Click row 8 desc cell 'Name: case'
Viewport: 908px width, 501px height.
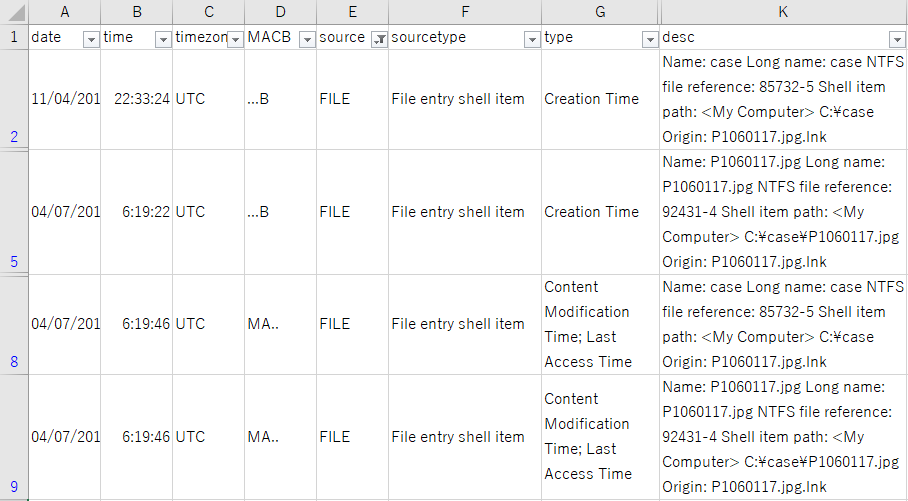coord(783,324)
